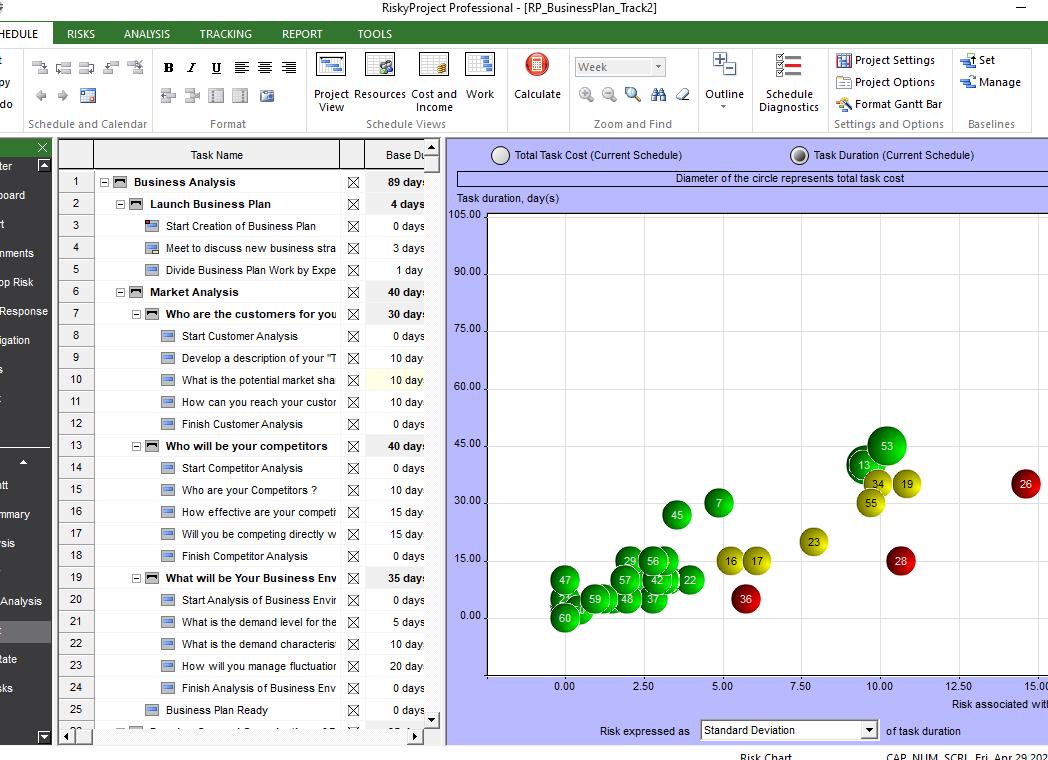Click the zoom out magnifier icon
Image resolution: width=1048 pixels, height=760 pixels.
(x=609, y=95)
